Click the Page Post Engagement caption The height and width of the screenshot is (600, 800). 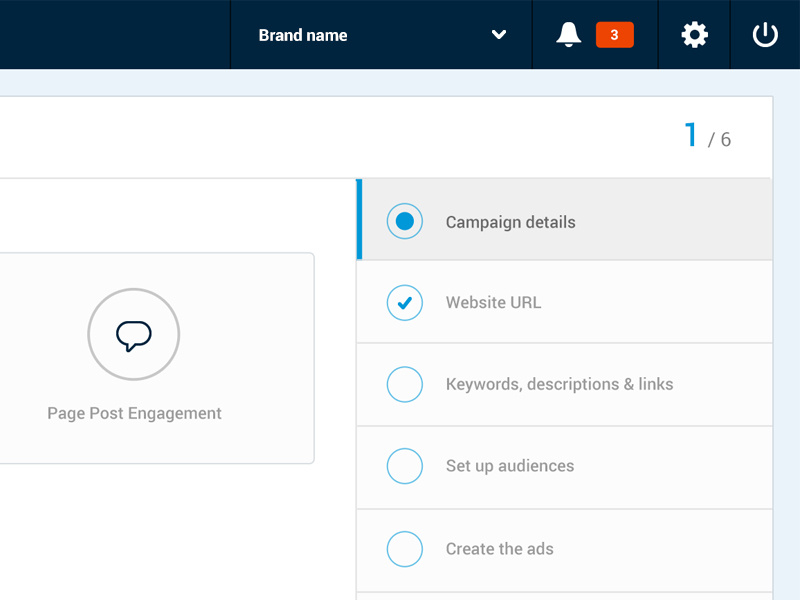[x=134, y=413]
